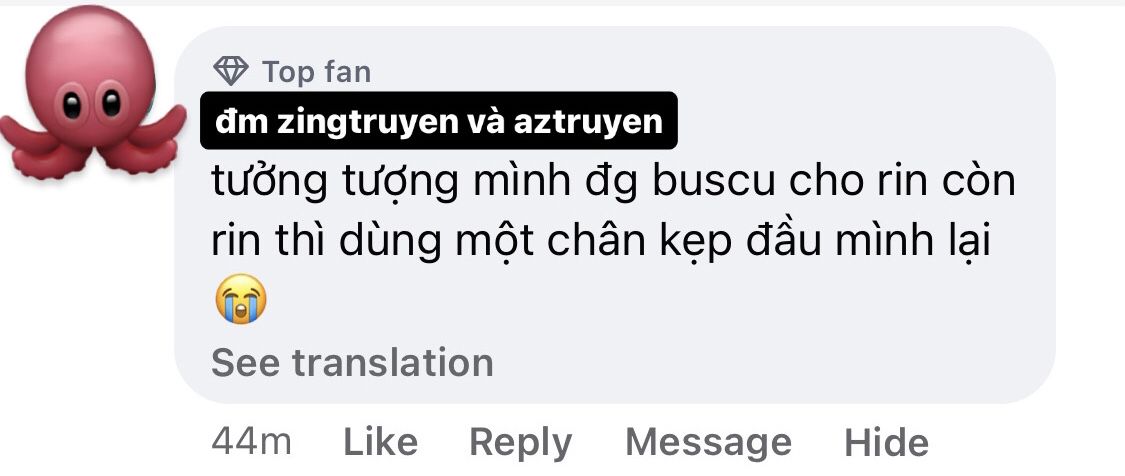Hide this comment
This screenshot has height=476, width=1125.
(886, 442)
